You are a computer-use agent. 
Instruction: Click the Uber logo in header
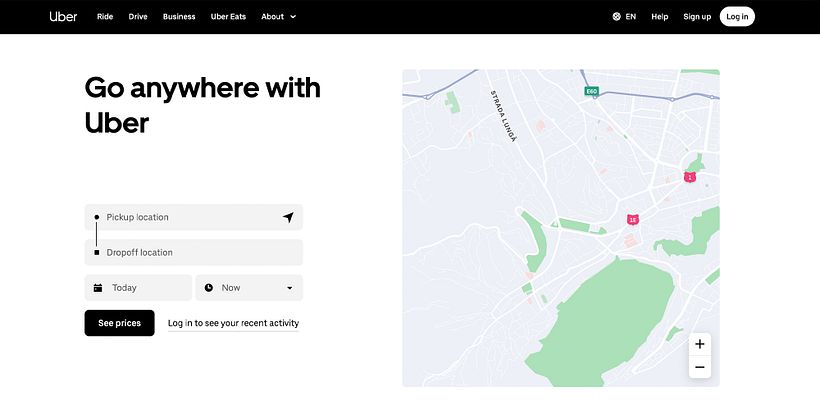click(63, 16)
